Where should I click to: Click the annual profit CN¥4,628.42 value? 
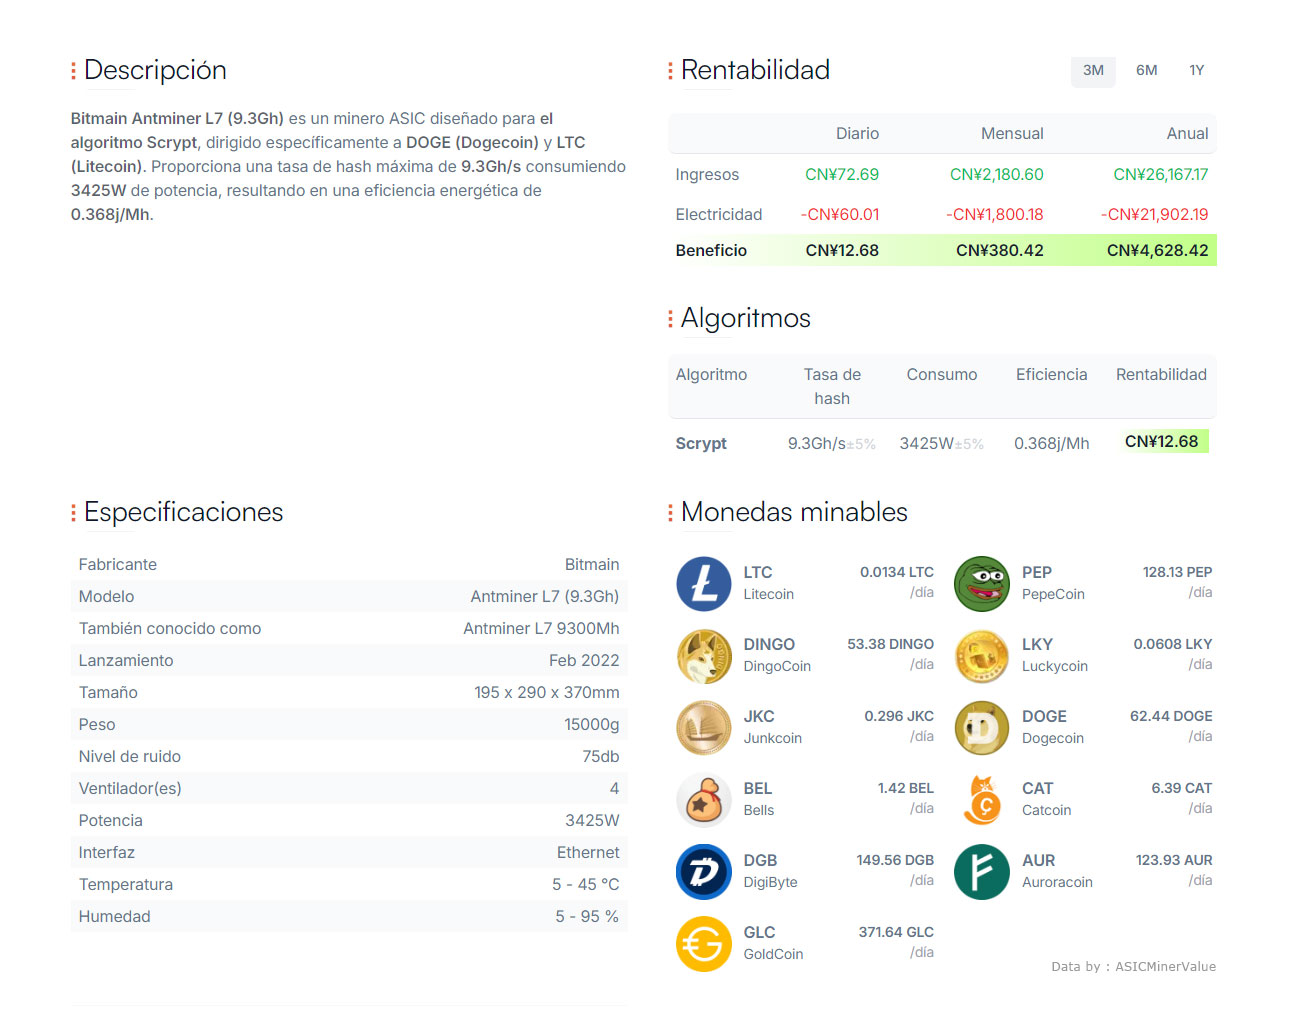(x=1157, y=251)
